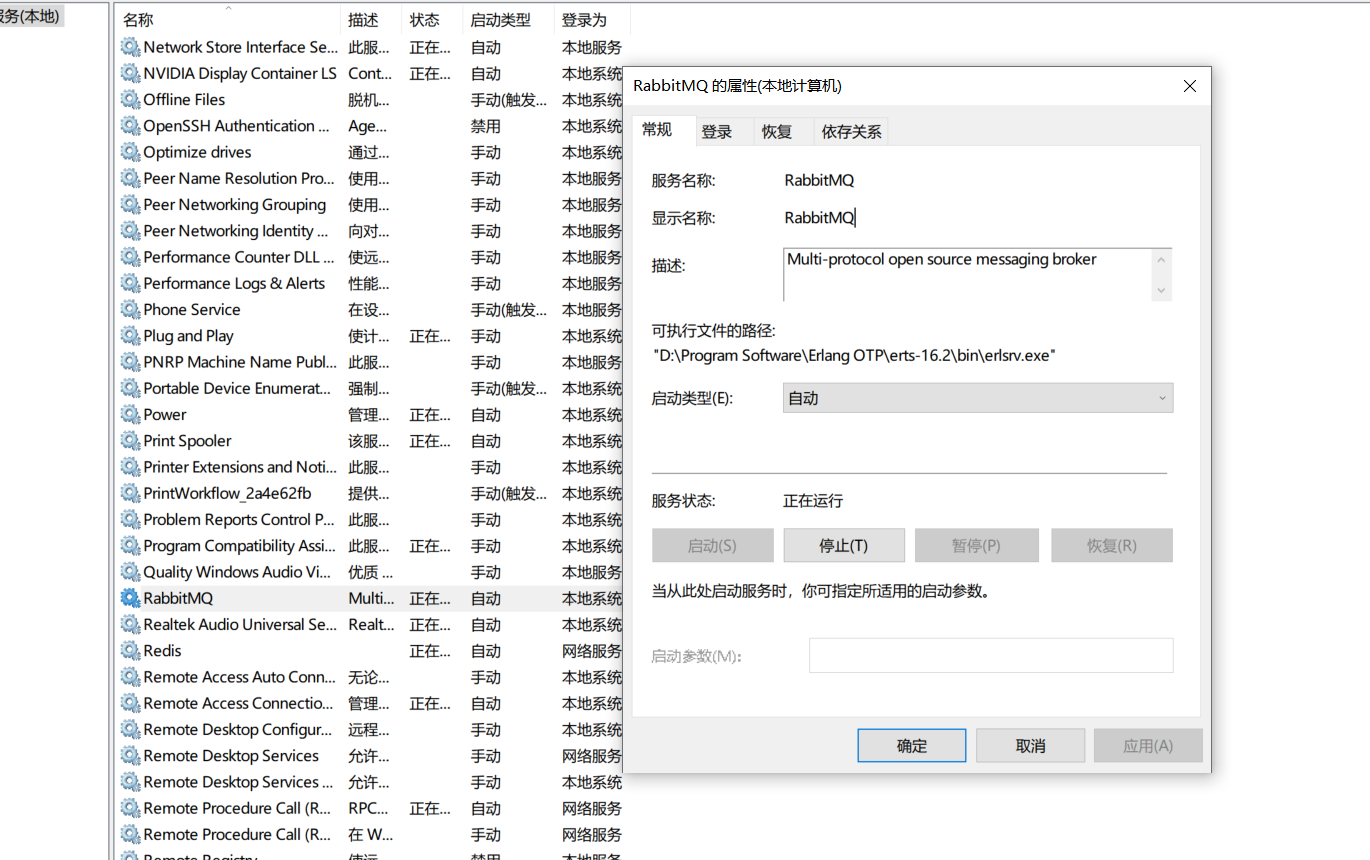Select the Offline Files service gear icon
The width and height of the screenshot is (1370, 860).
(x=130, y=99)
